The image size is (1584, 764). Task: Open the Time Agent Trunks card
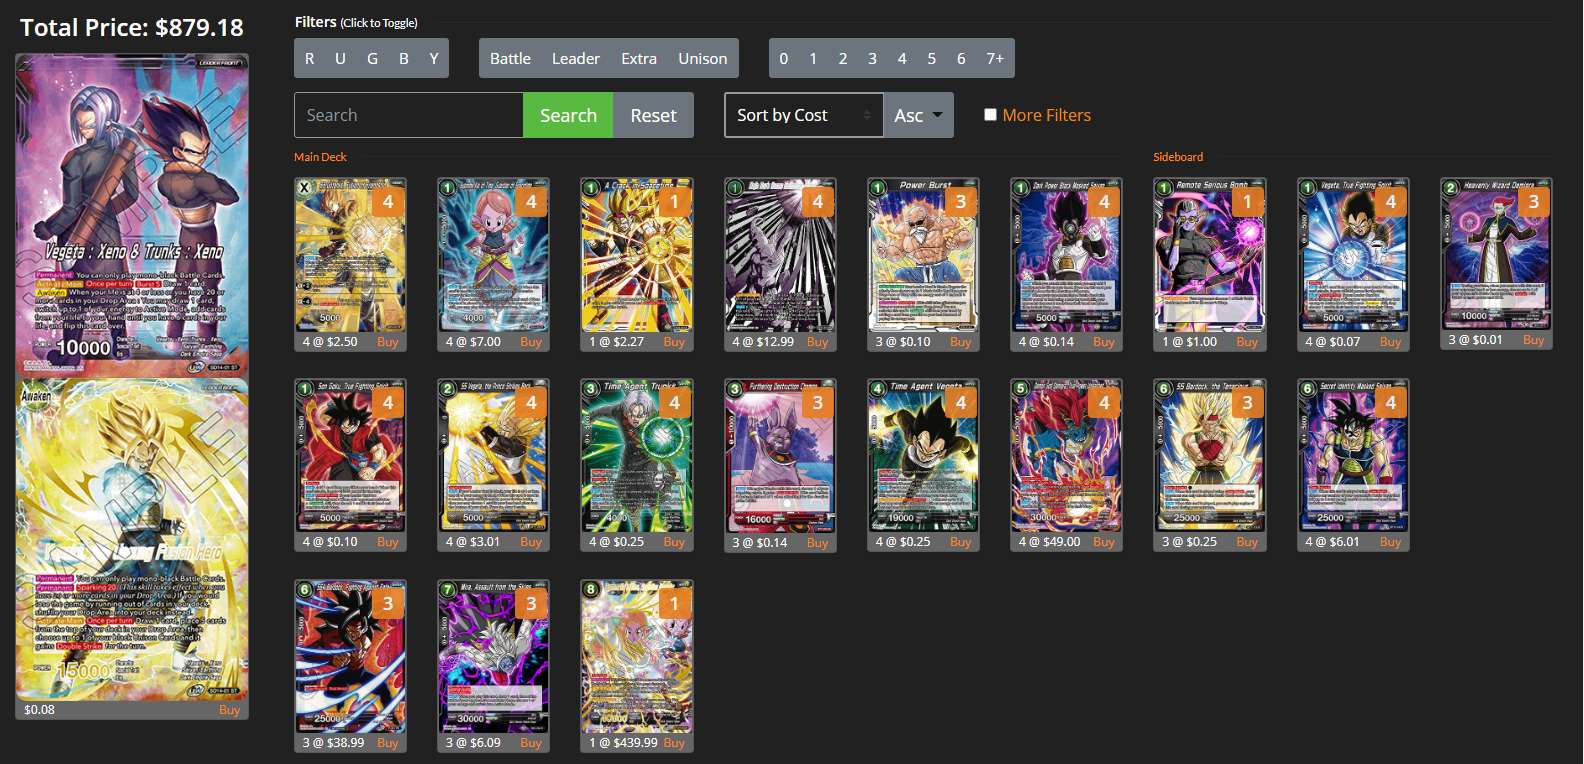[636, 456]
